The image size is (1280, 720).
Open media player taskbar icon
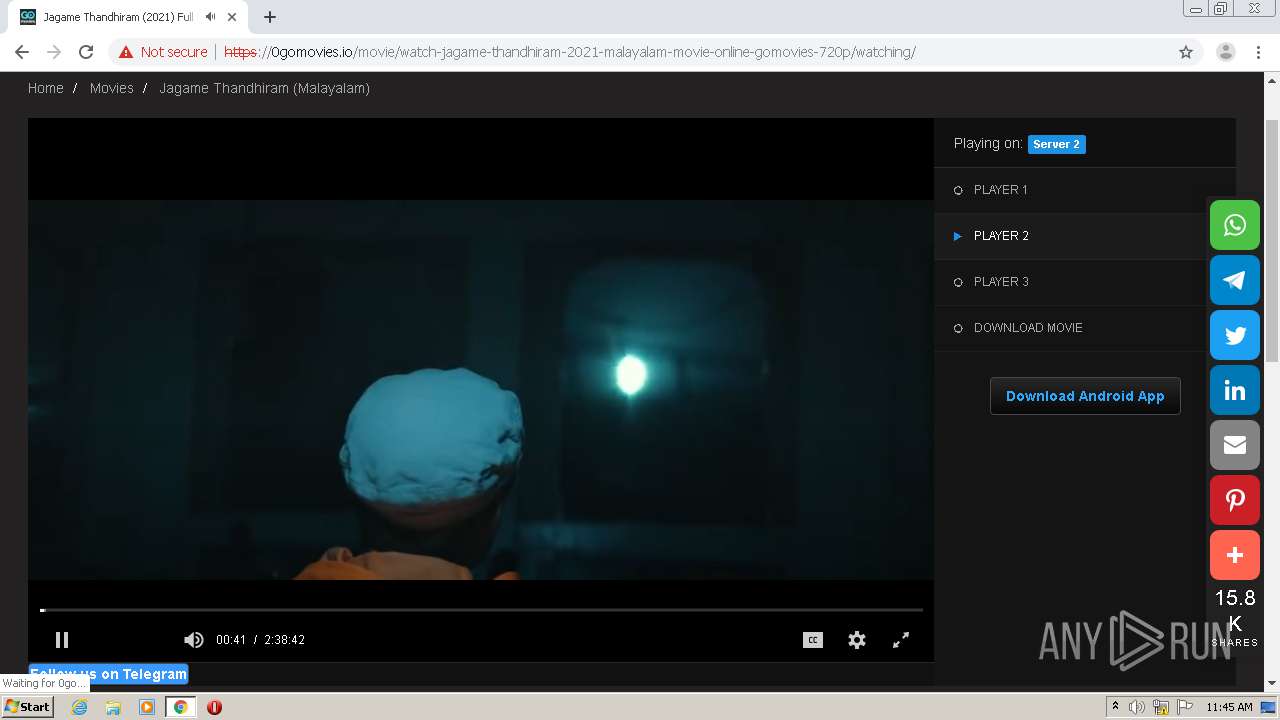147,707
